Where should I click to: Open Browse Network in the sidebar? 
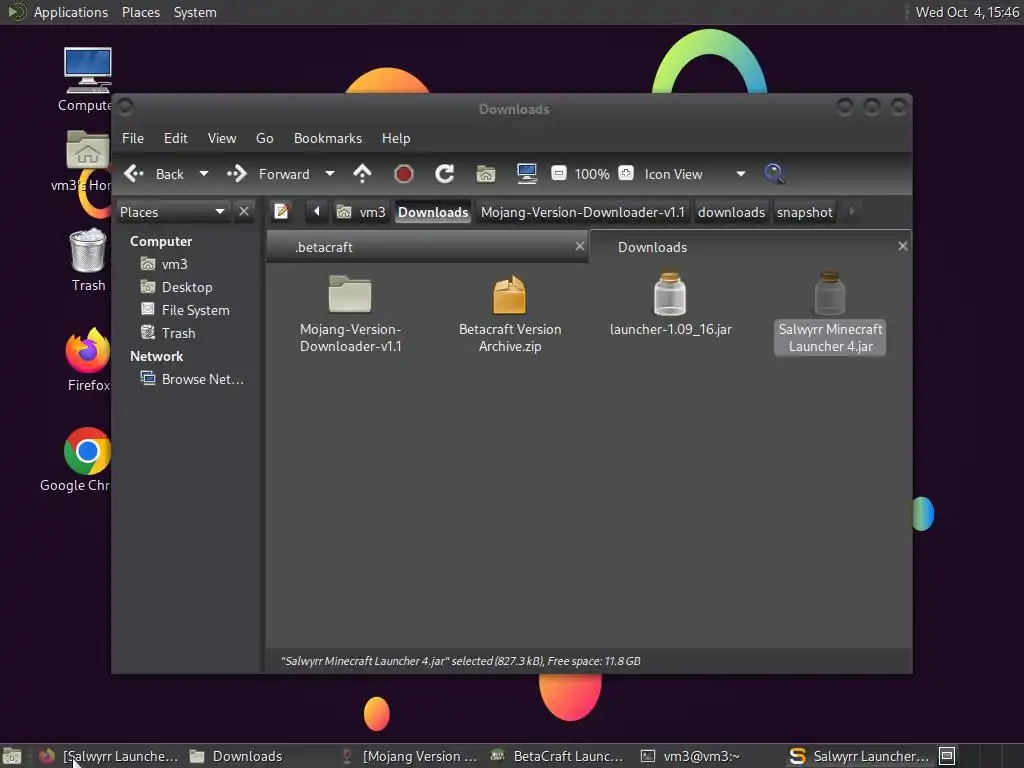[192, 379]
